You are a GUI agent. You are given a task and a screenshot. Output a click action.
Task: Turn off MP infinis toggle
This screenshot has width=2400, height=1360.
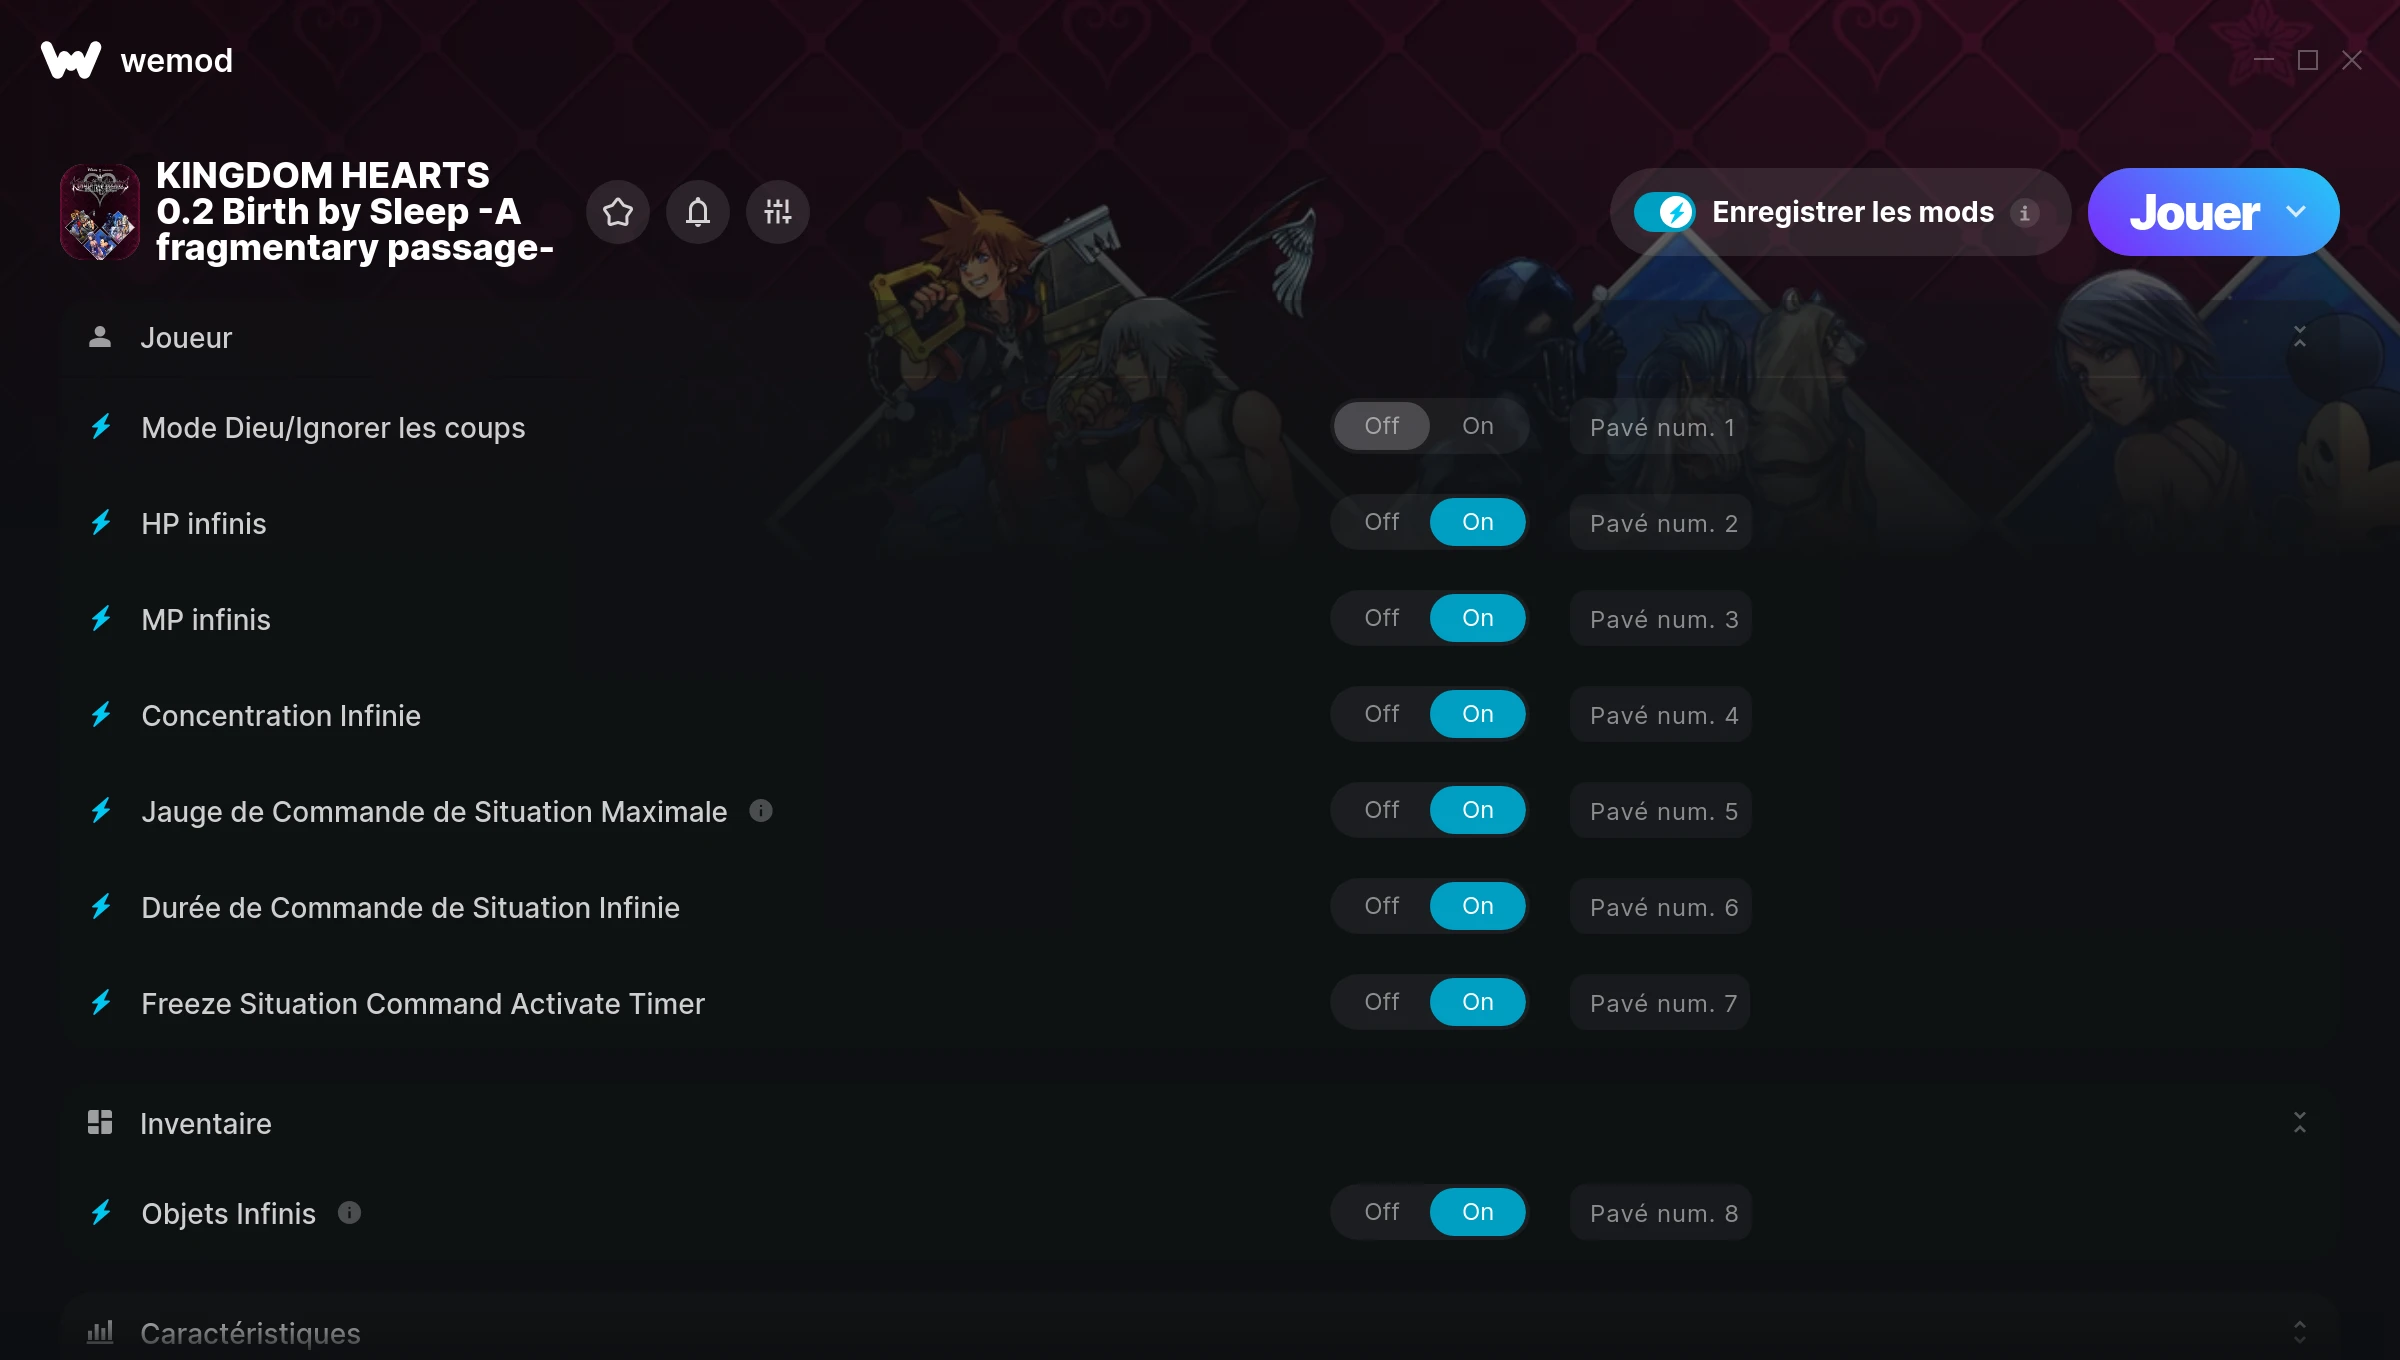click(1382, 618)
